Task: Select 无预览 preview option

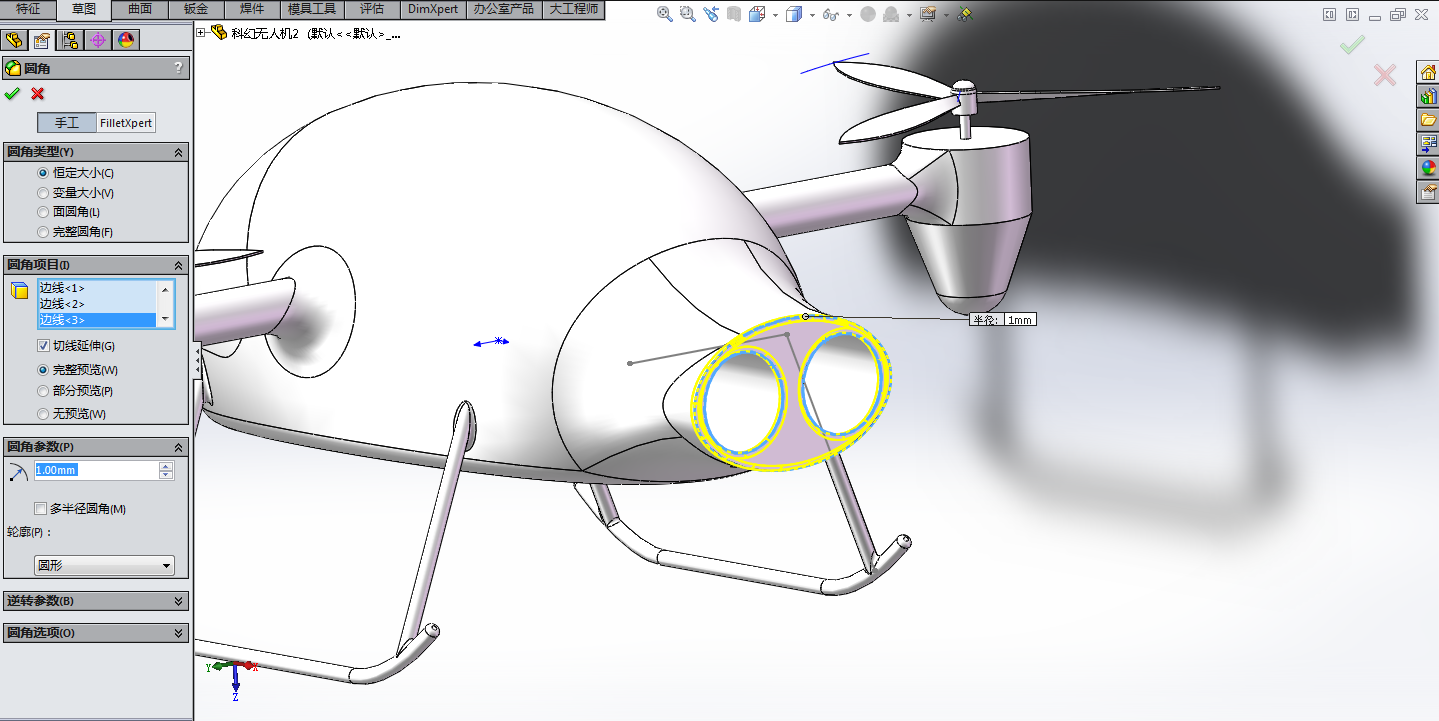Action: 43,414
